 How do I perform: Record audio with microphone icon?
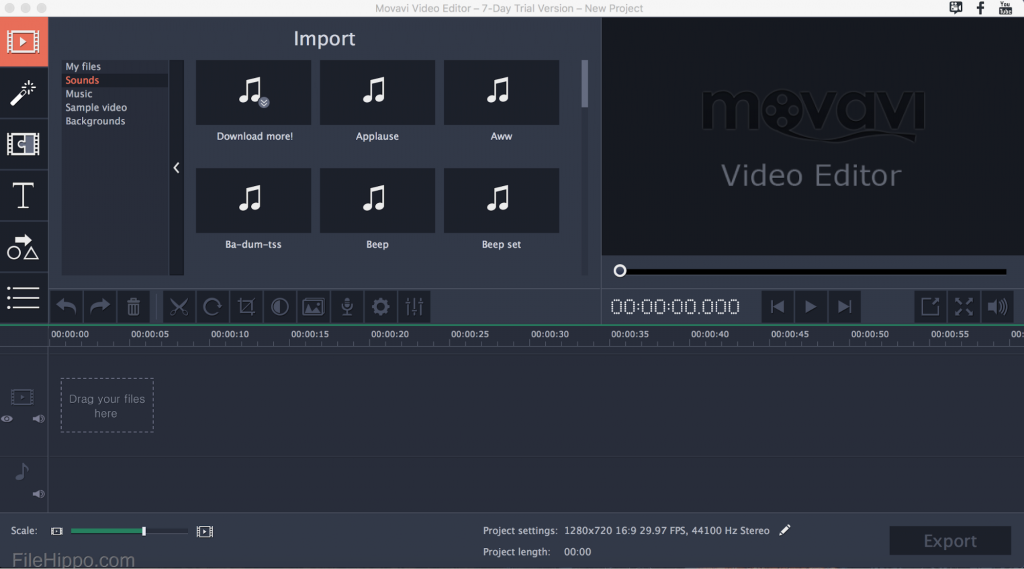tap(347, 306)
